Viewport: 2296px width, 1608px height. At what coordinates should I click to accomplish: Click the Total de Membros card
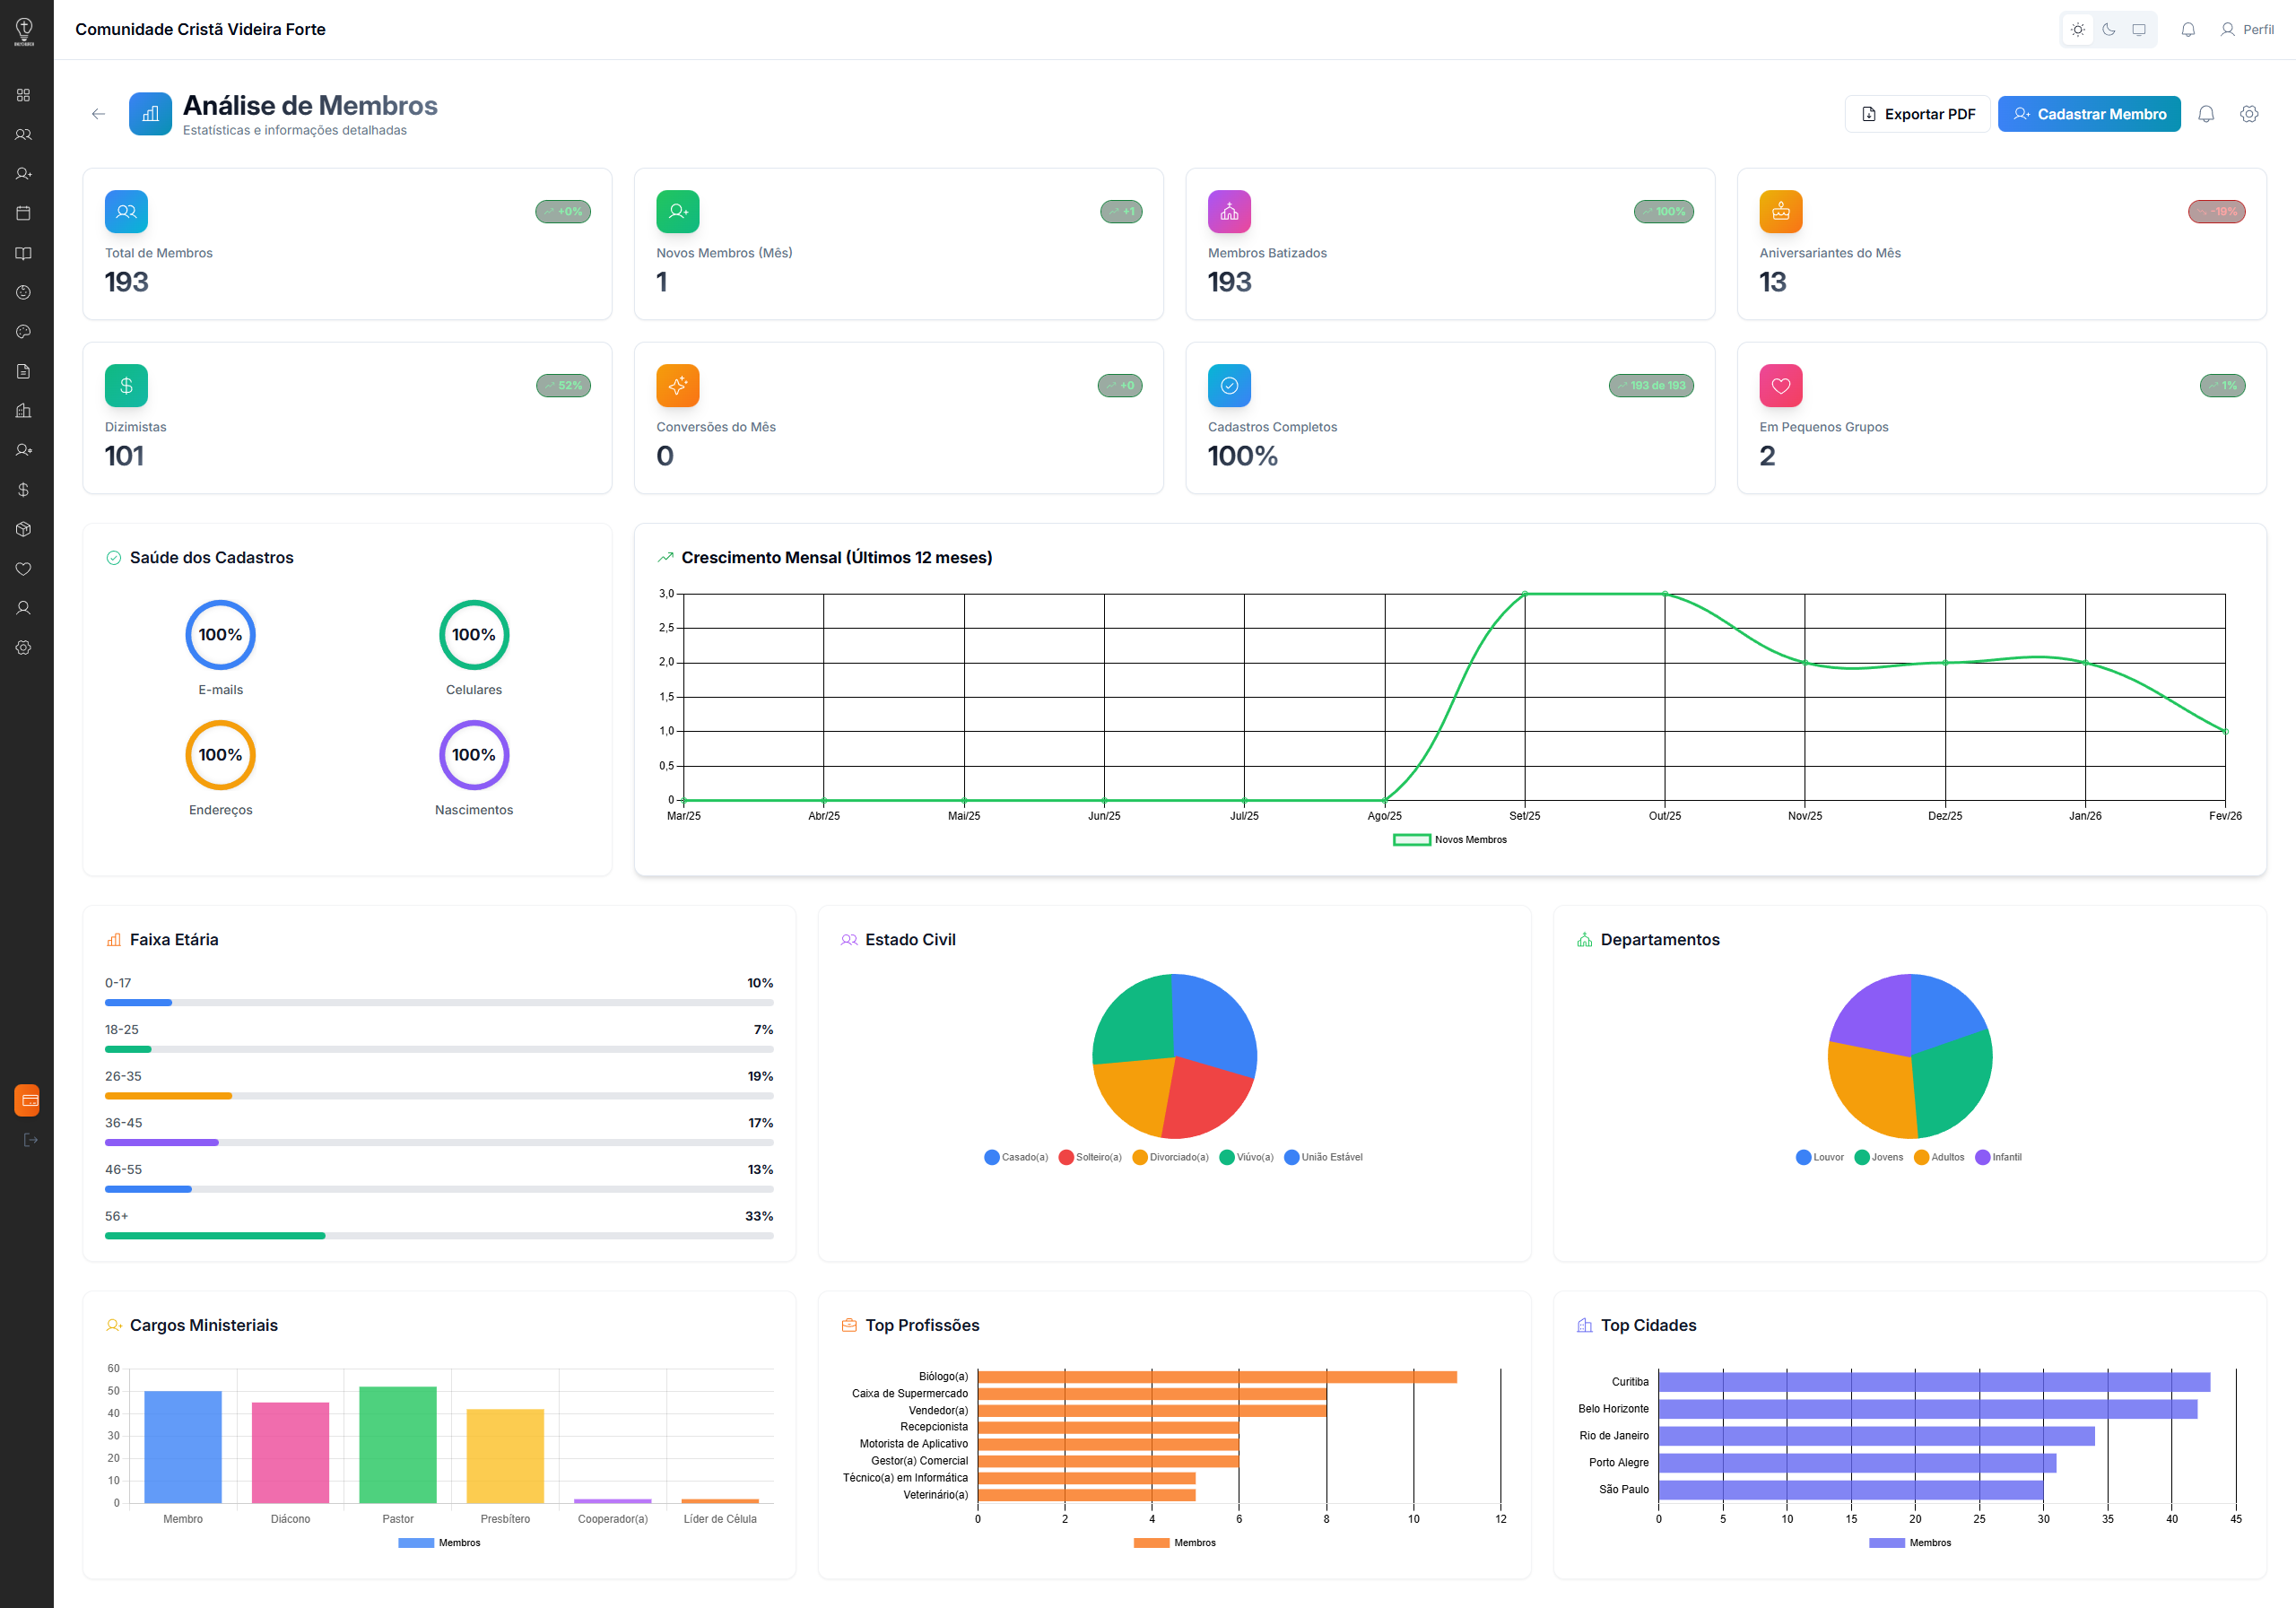click(347, 244)
